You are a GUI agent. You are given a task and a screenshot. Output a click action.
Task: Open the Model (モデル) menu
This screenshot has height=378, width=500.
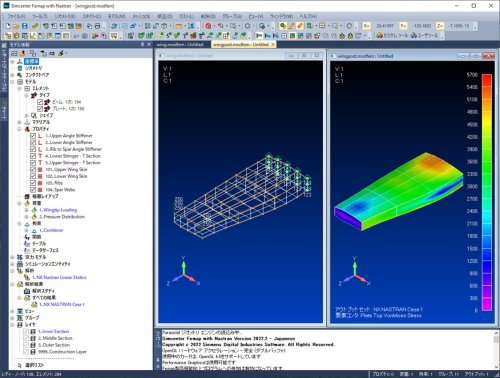point(117,16)
